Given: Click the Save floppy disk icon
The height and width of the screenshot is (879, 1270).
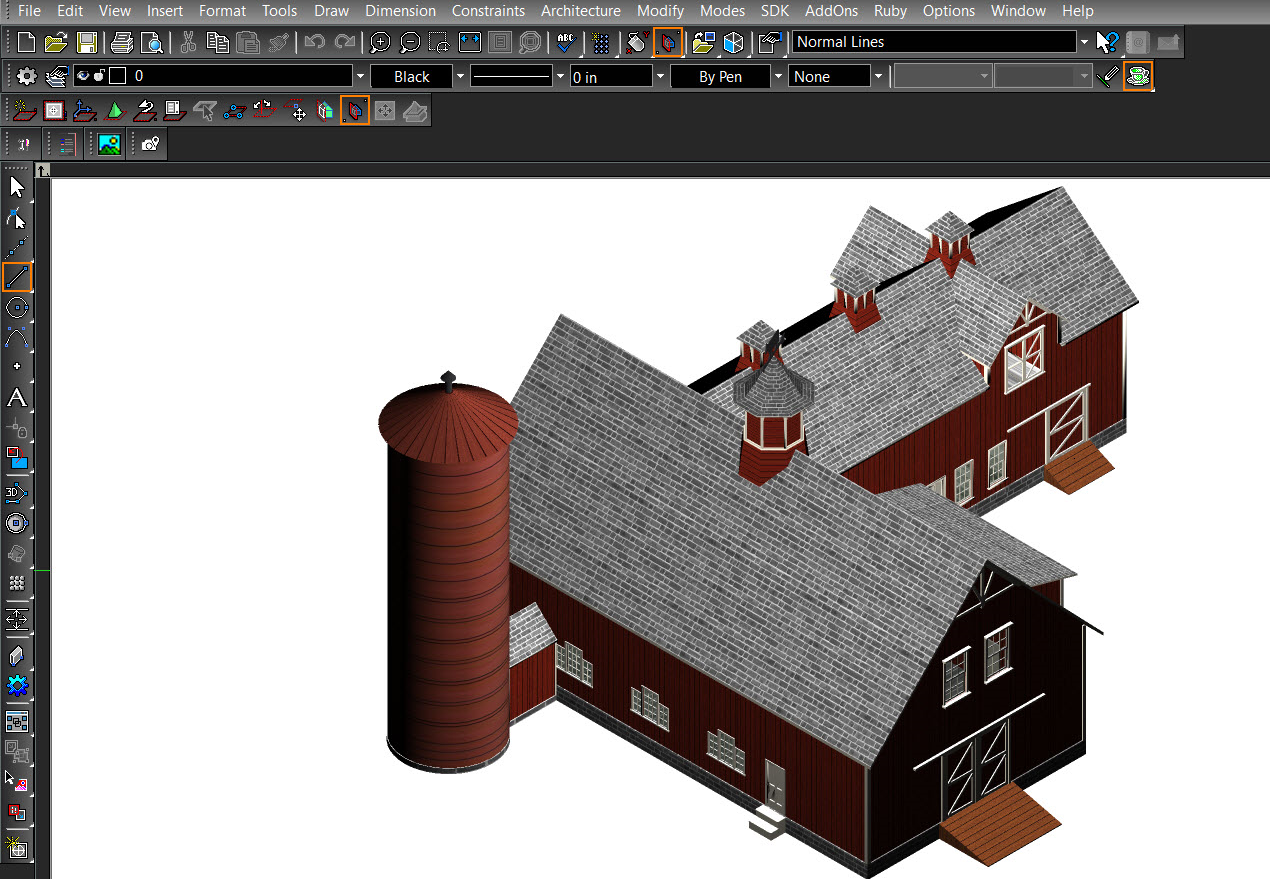Looking at the screenshot, I should point(87,42).
